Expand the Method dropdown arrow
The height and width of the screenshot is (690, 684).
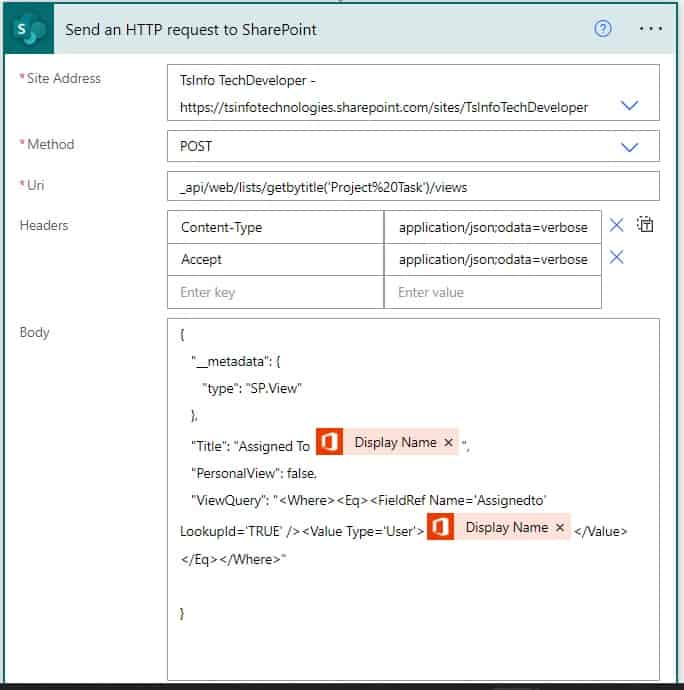pos(629,147)
